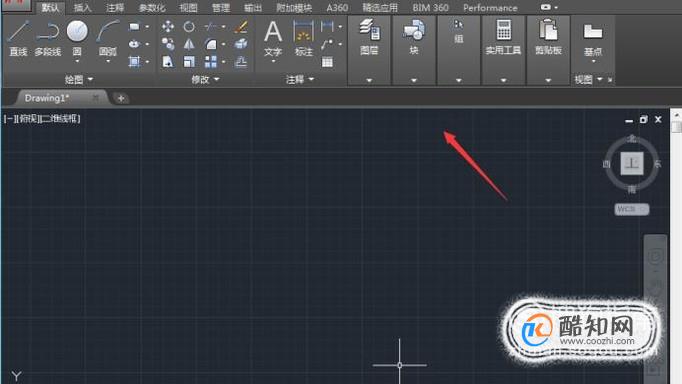
Task: Add a new drawing tab with plus
Action: click(121, 98)
